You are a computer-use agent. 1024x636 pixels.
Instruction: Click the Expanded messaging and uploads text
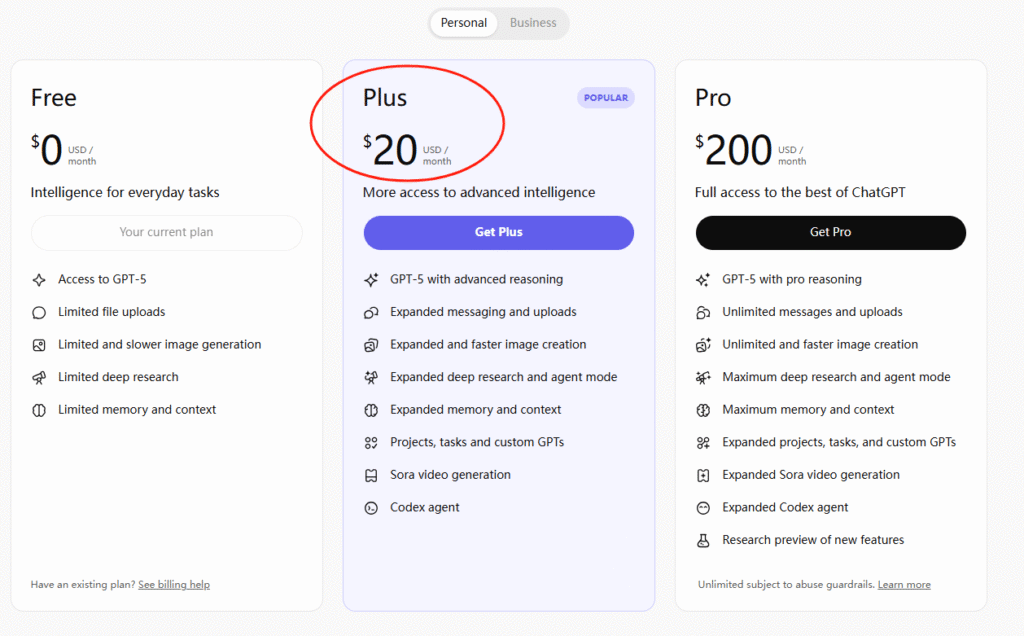(483, 312)
